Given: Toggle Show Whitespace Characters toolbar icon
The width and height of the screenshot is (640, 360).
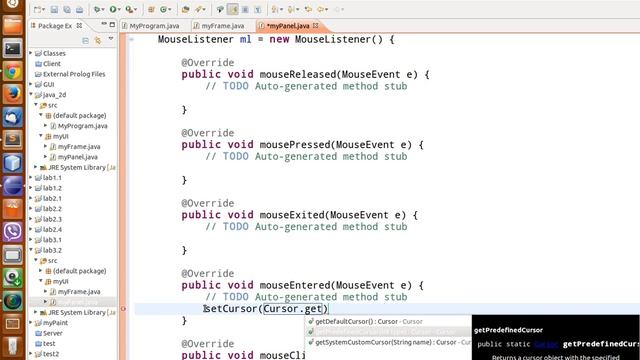Looking at the screenshot, I should 258,9.
